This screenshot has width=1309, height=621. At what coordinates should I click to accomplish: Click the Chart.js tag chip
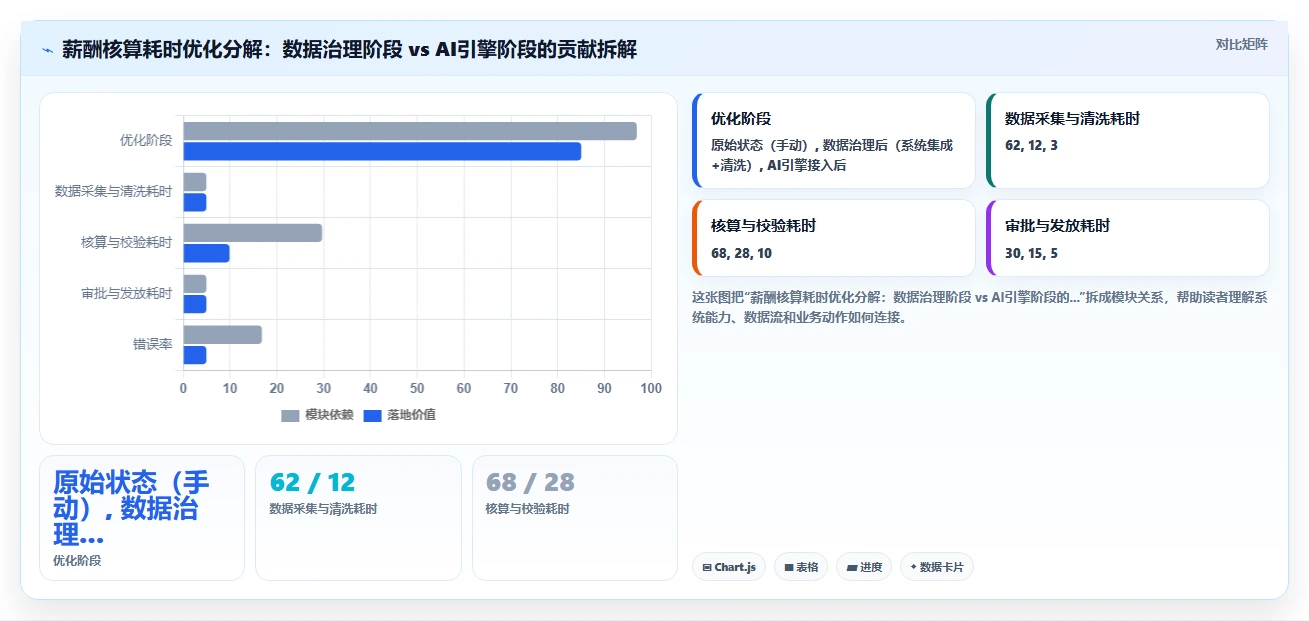[x=728, y=567]
